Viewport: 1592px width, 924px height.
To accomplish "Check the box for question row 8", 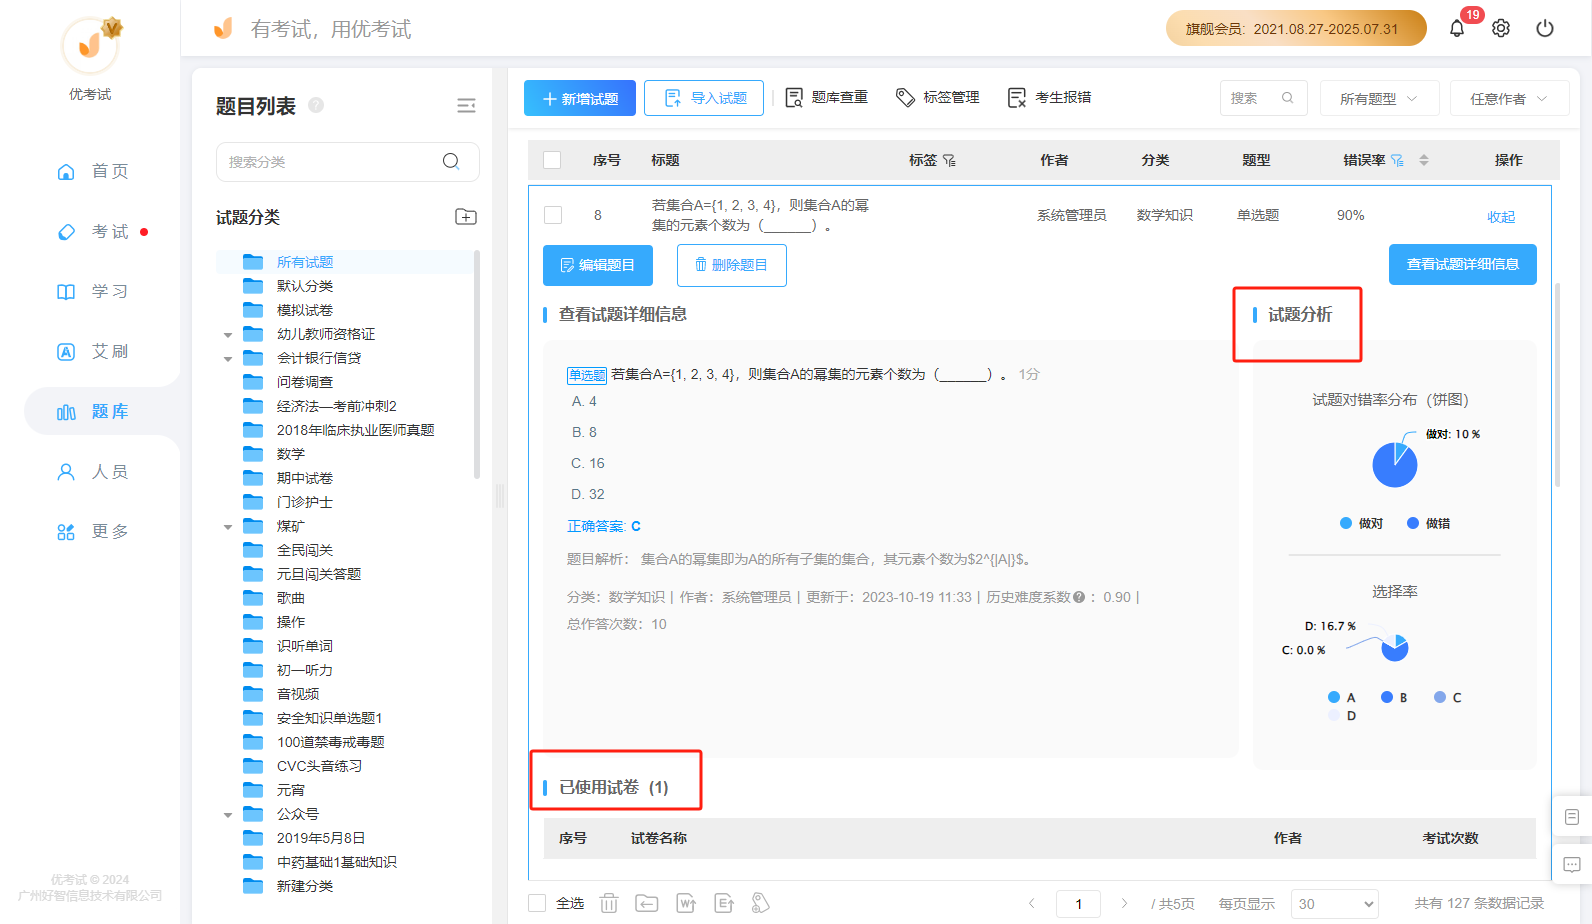I will (x=553, y=215).
